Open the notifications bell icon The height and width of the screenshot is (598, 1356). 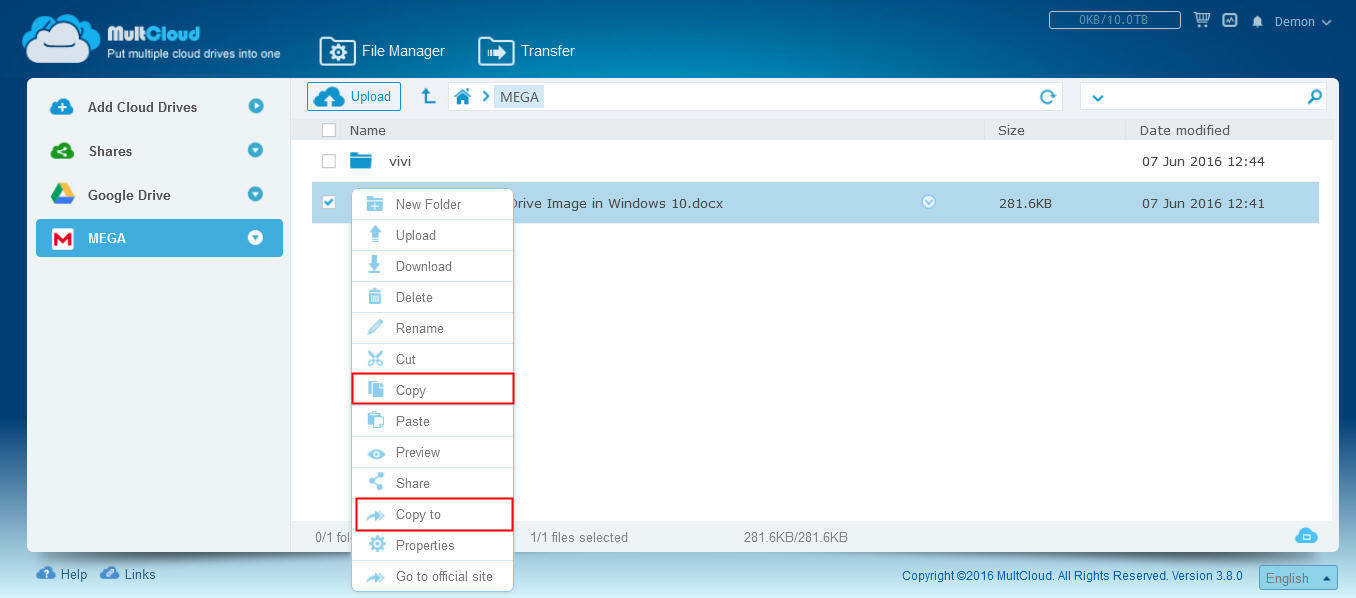[1257, 21]
